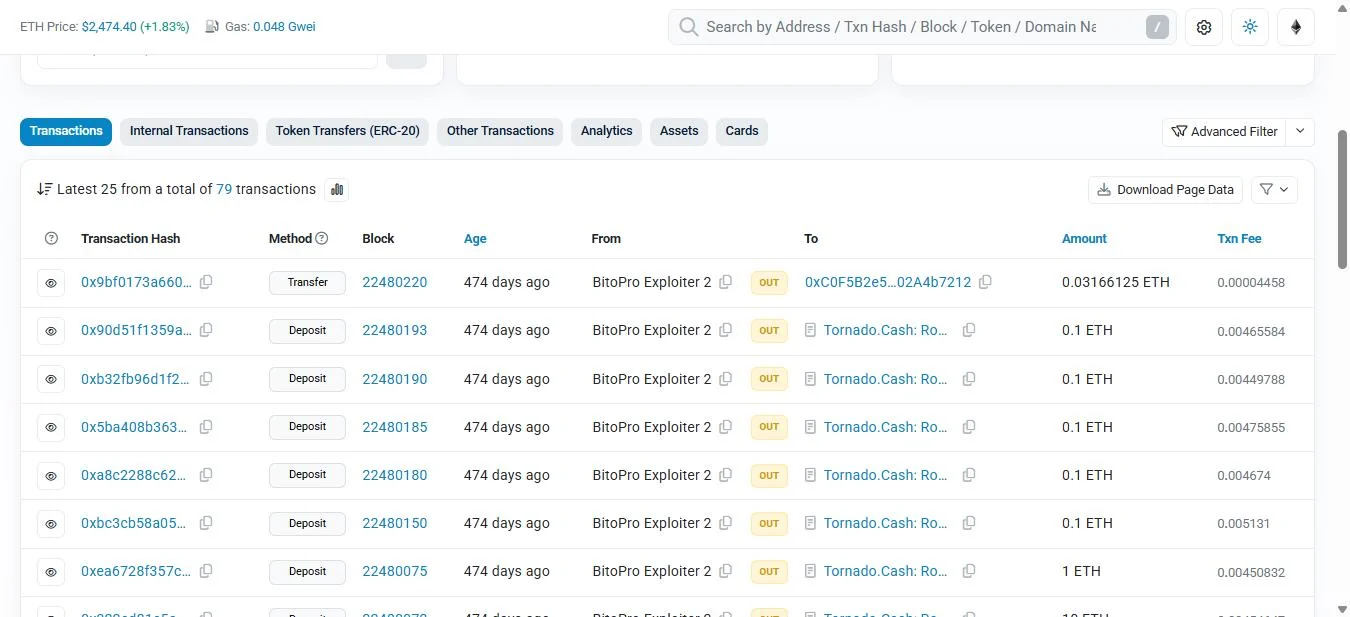Open the Cards tab
The image size is (1350, 617).
(x=742, y=131)
